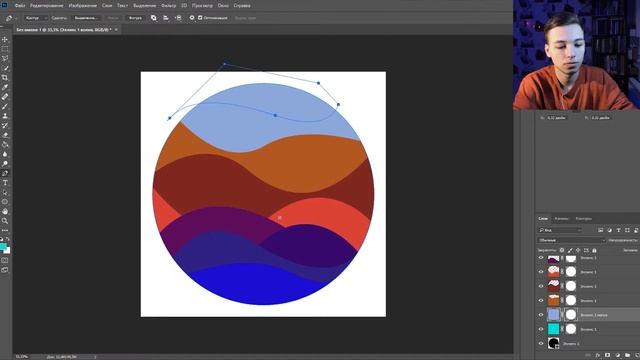Select the Blur tool
This screenshot has height=360, width=640.
(x=5, y=154)
